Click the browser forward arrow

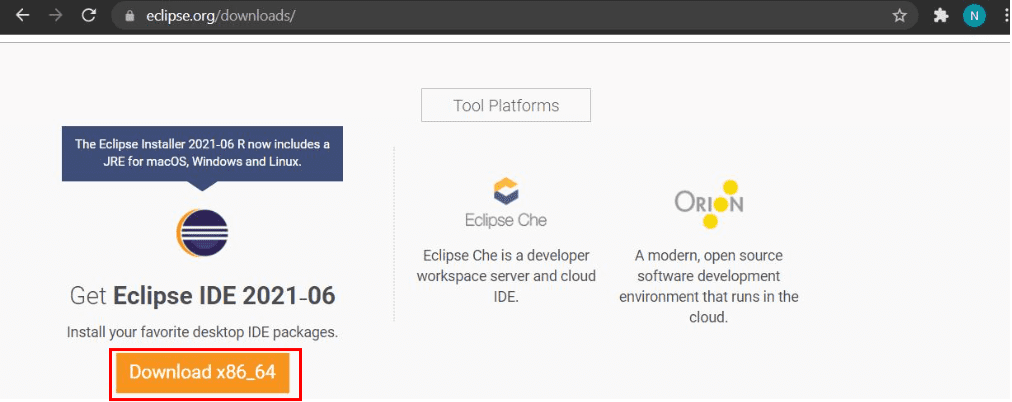click(55, 16)
